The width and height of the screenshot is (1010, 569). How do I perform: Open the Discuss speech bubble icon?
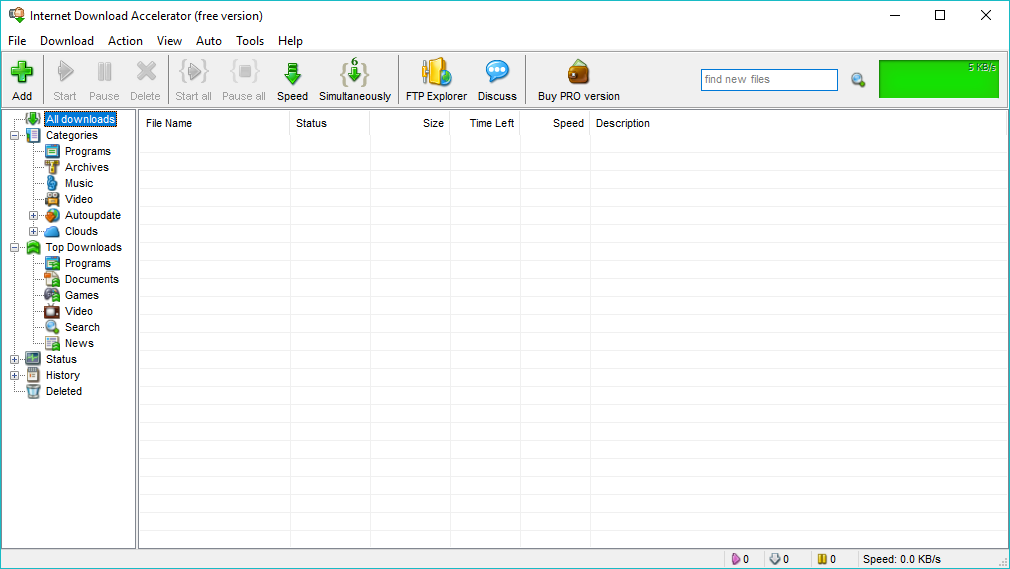point(497,73)
